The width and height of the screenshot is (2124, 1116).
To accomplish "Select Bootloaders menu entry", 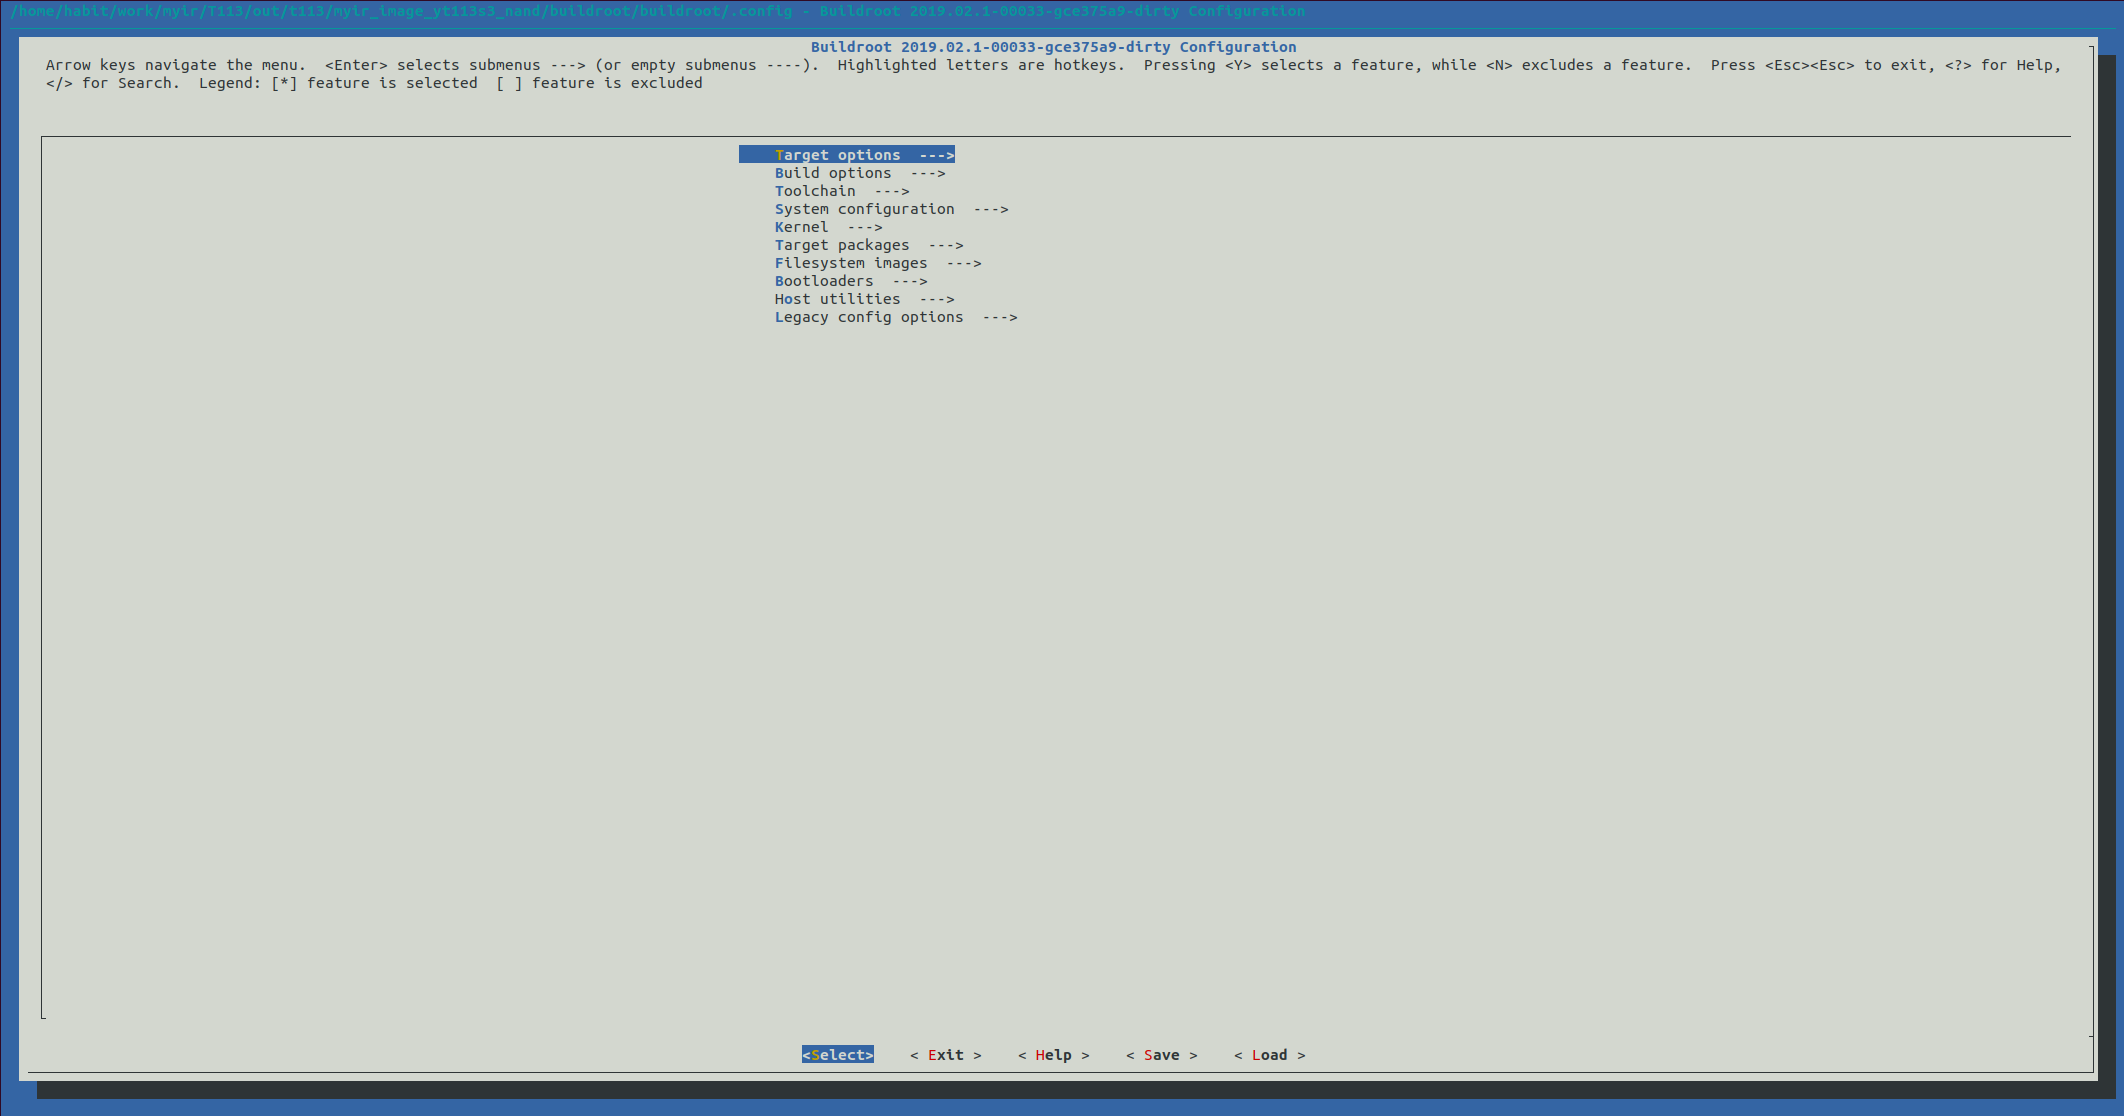I will coord(823,281).
